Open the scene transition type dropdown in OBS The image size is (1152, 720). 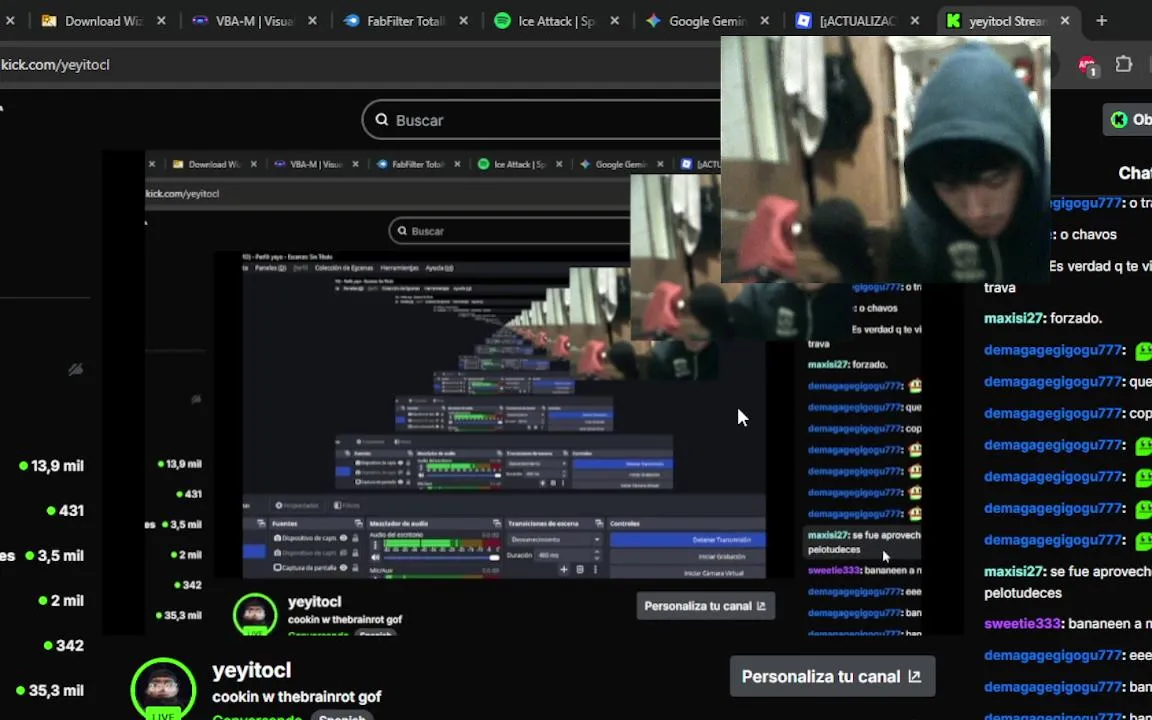[555, 539]
